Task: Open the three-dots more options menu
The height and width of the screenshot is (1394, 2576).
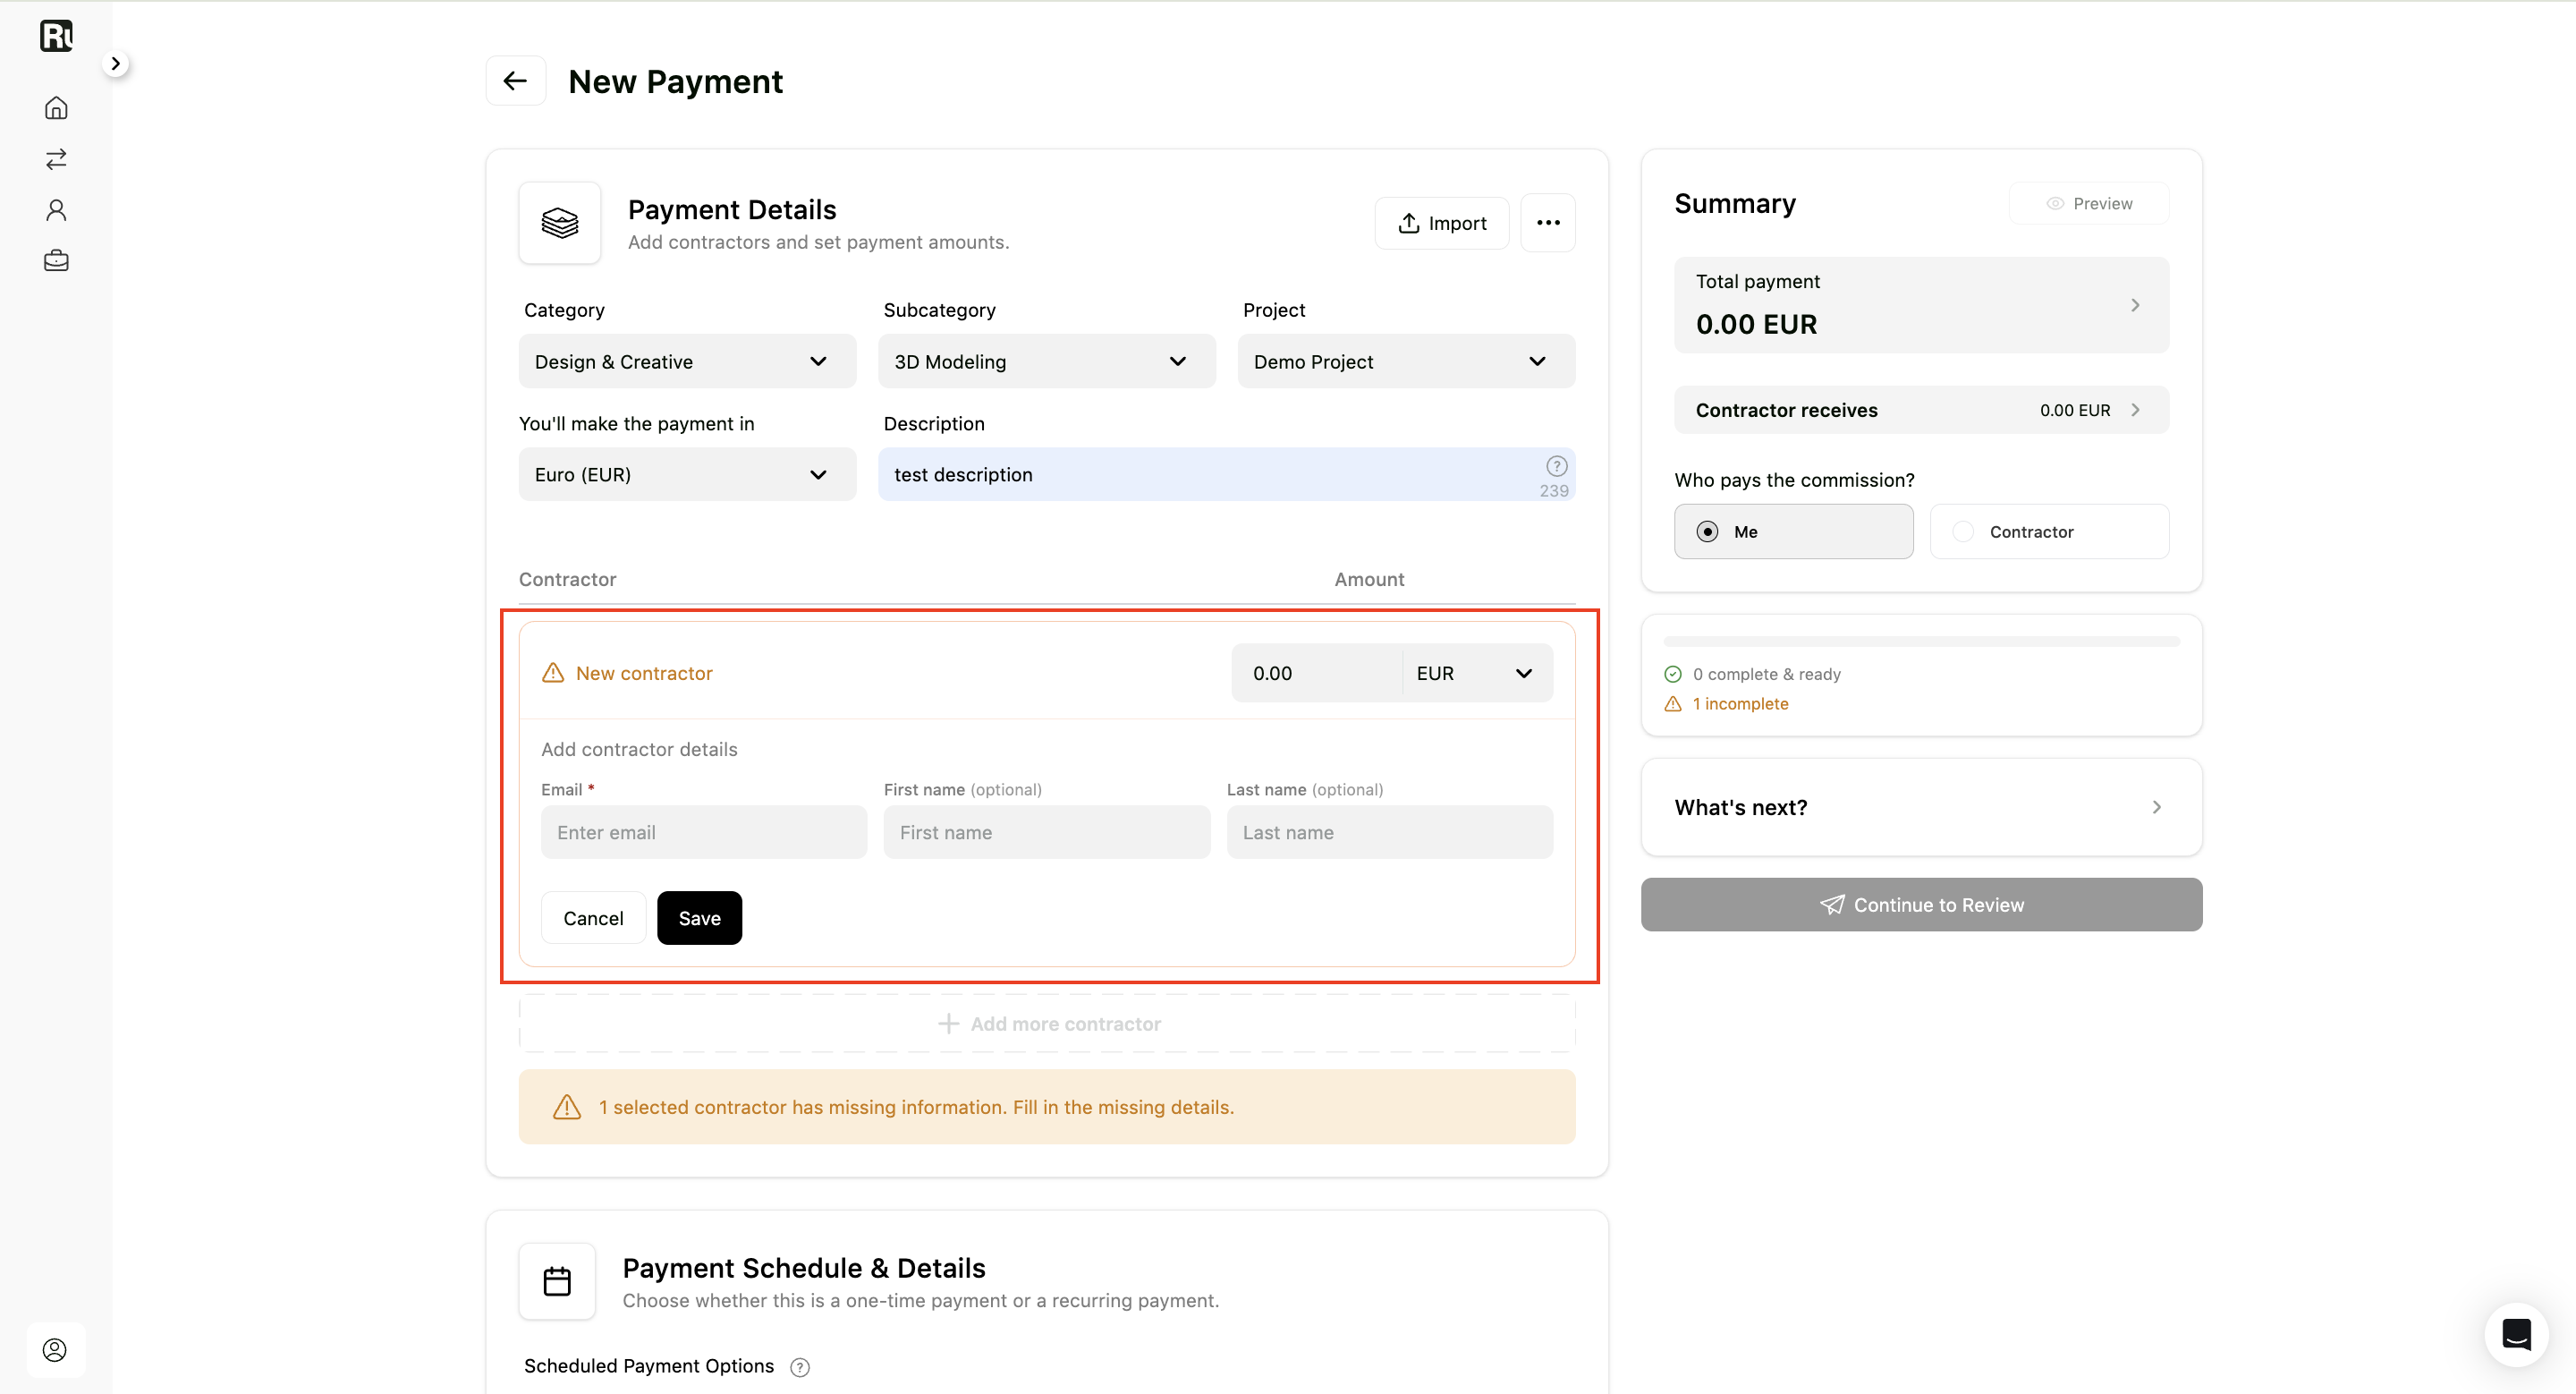Action: pyautogui.click(x=1548, y=223)
